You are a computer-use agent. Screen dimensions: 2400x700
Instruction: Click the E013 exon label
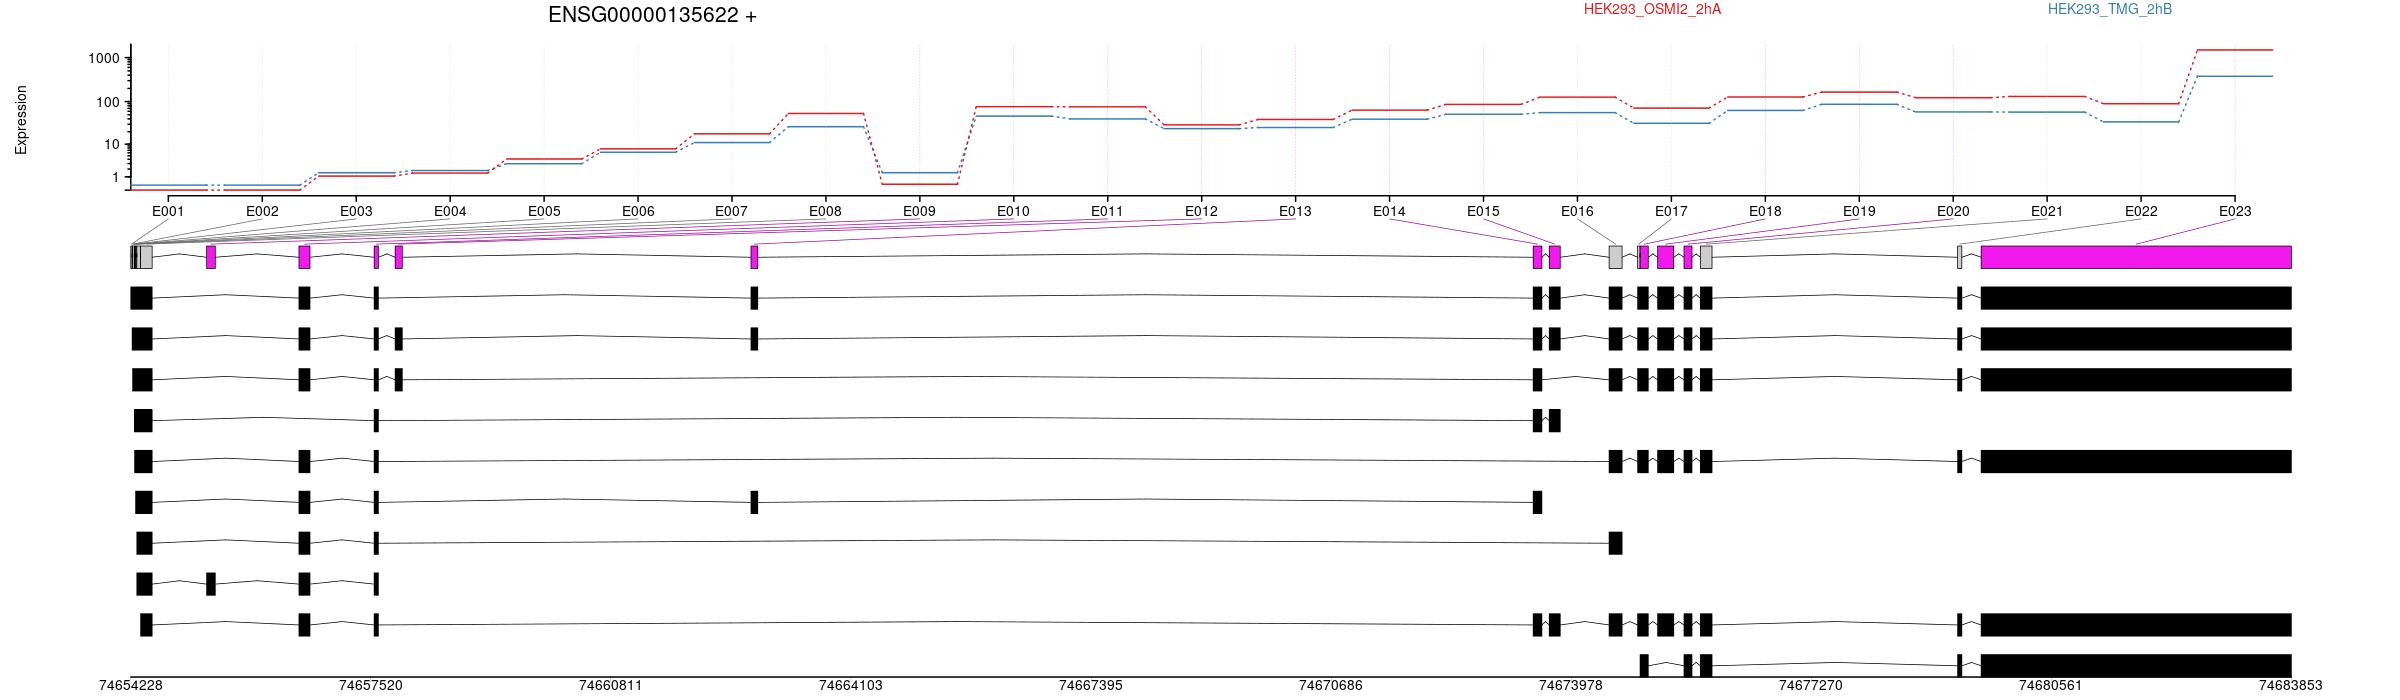pos(1295,211)
